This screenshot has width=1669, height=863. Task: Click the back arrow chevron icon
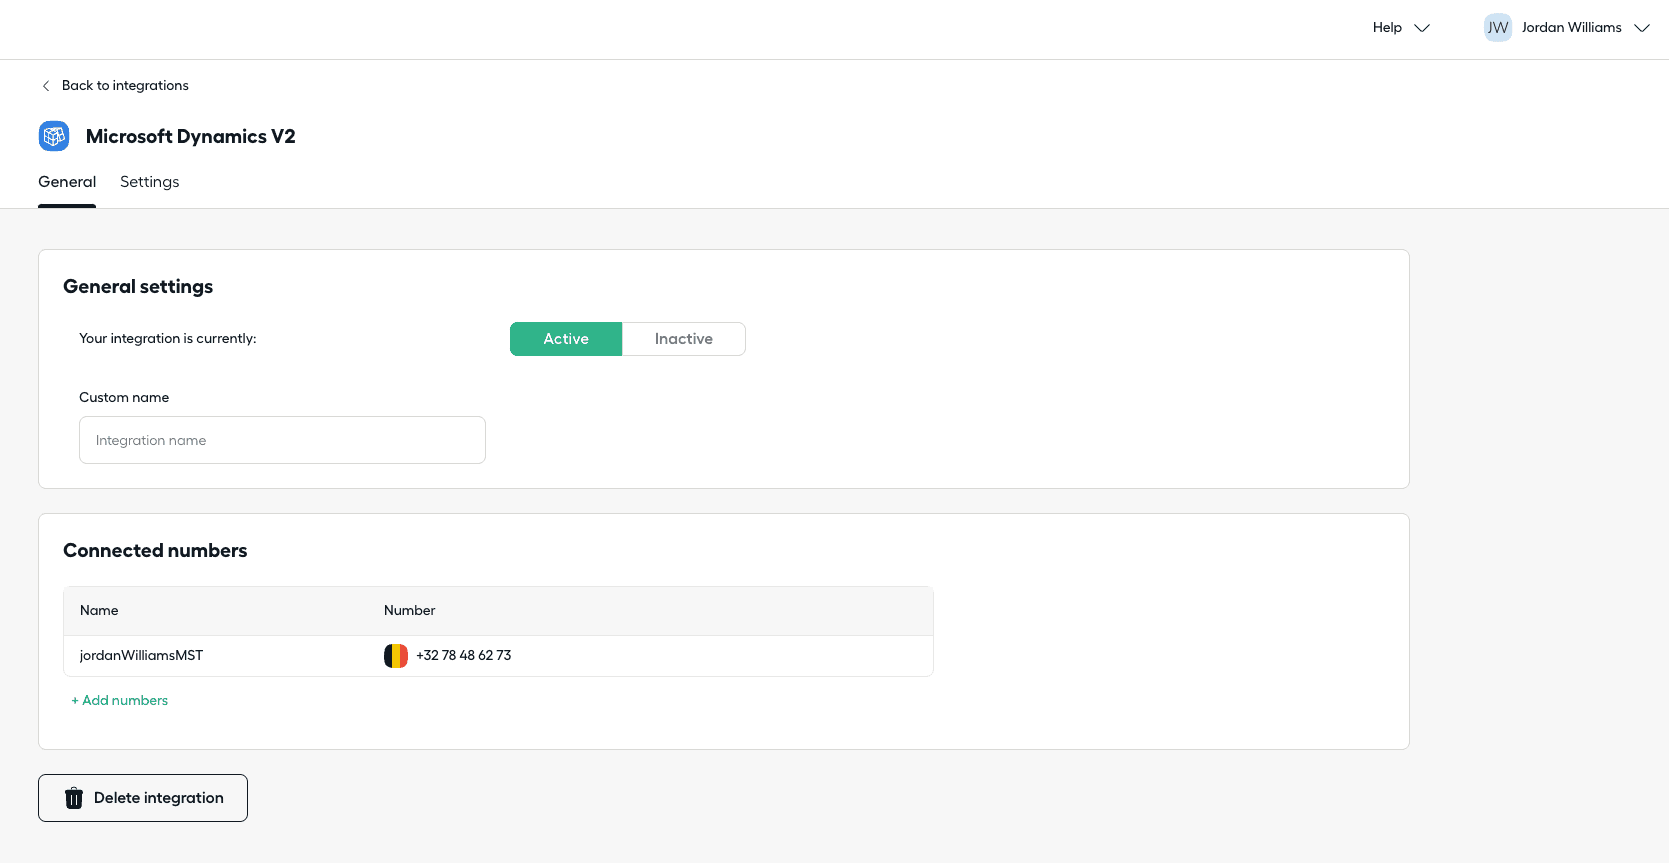point(46,86)
